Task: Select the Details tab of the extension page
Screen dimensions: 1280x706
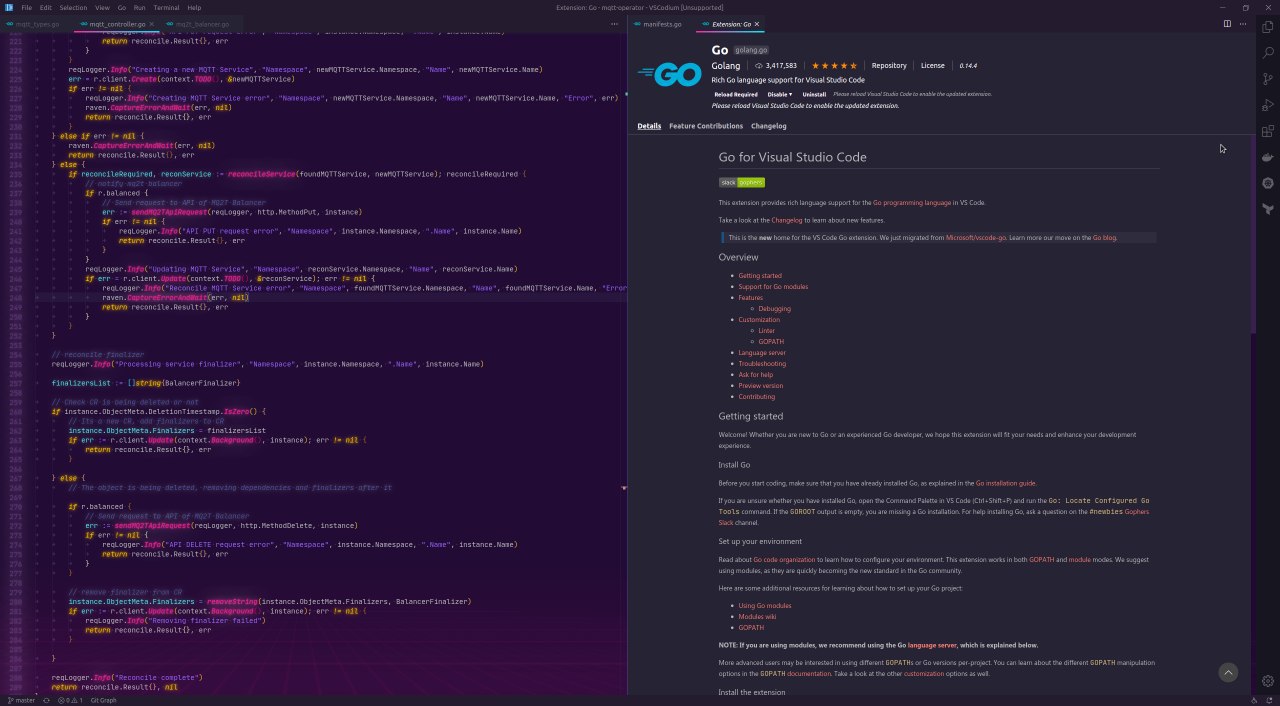Action: [649, 126]
